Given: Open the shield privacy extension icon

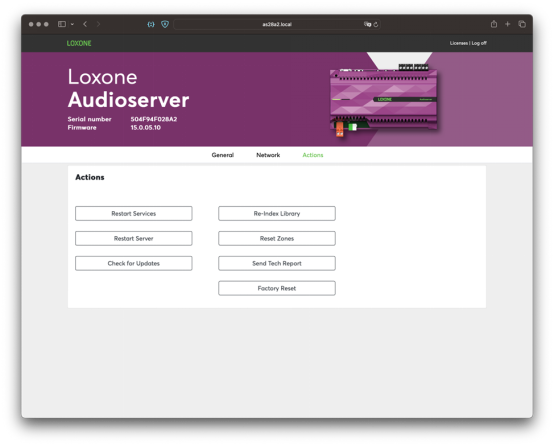Looking at the screenshot, I should (165, 24).
